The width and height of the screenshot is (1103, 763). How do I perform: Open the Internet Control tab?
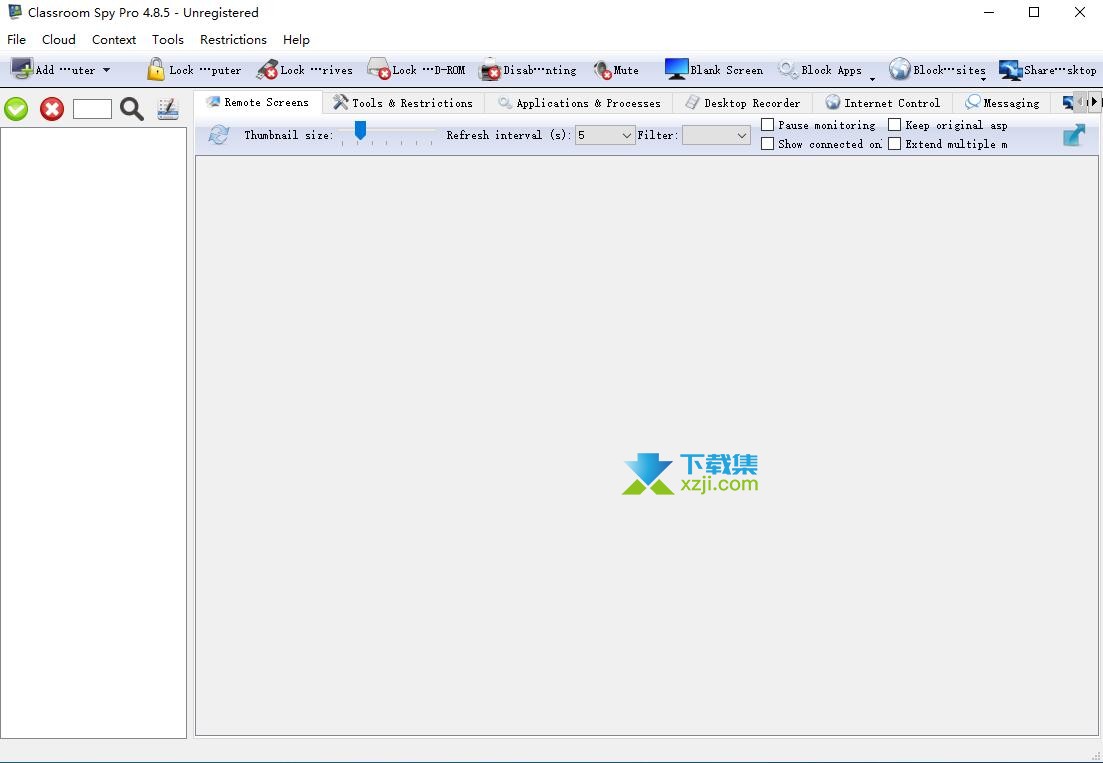pyautogui.click(x=883, y=103)
